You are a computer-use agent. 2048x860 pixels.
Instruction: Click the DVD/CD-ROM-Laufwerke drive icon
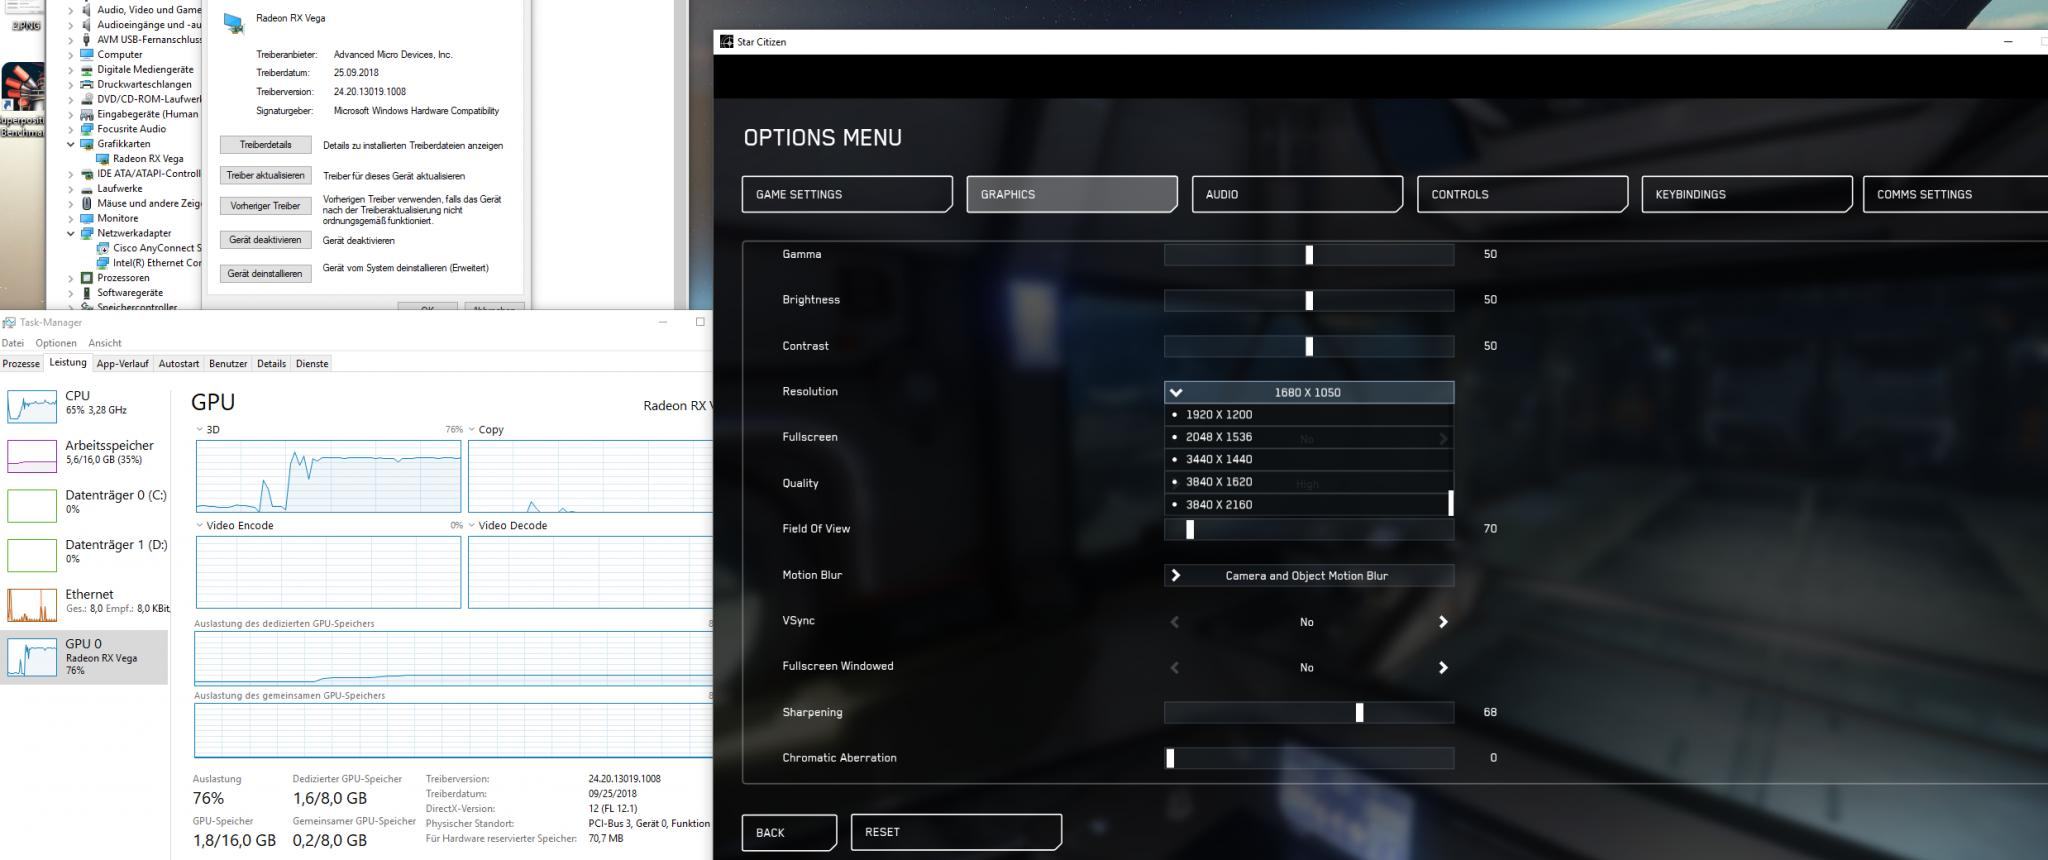click(x=86, y=100)
